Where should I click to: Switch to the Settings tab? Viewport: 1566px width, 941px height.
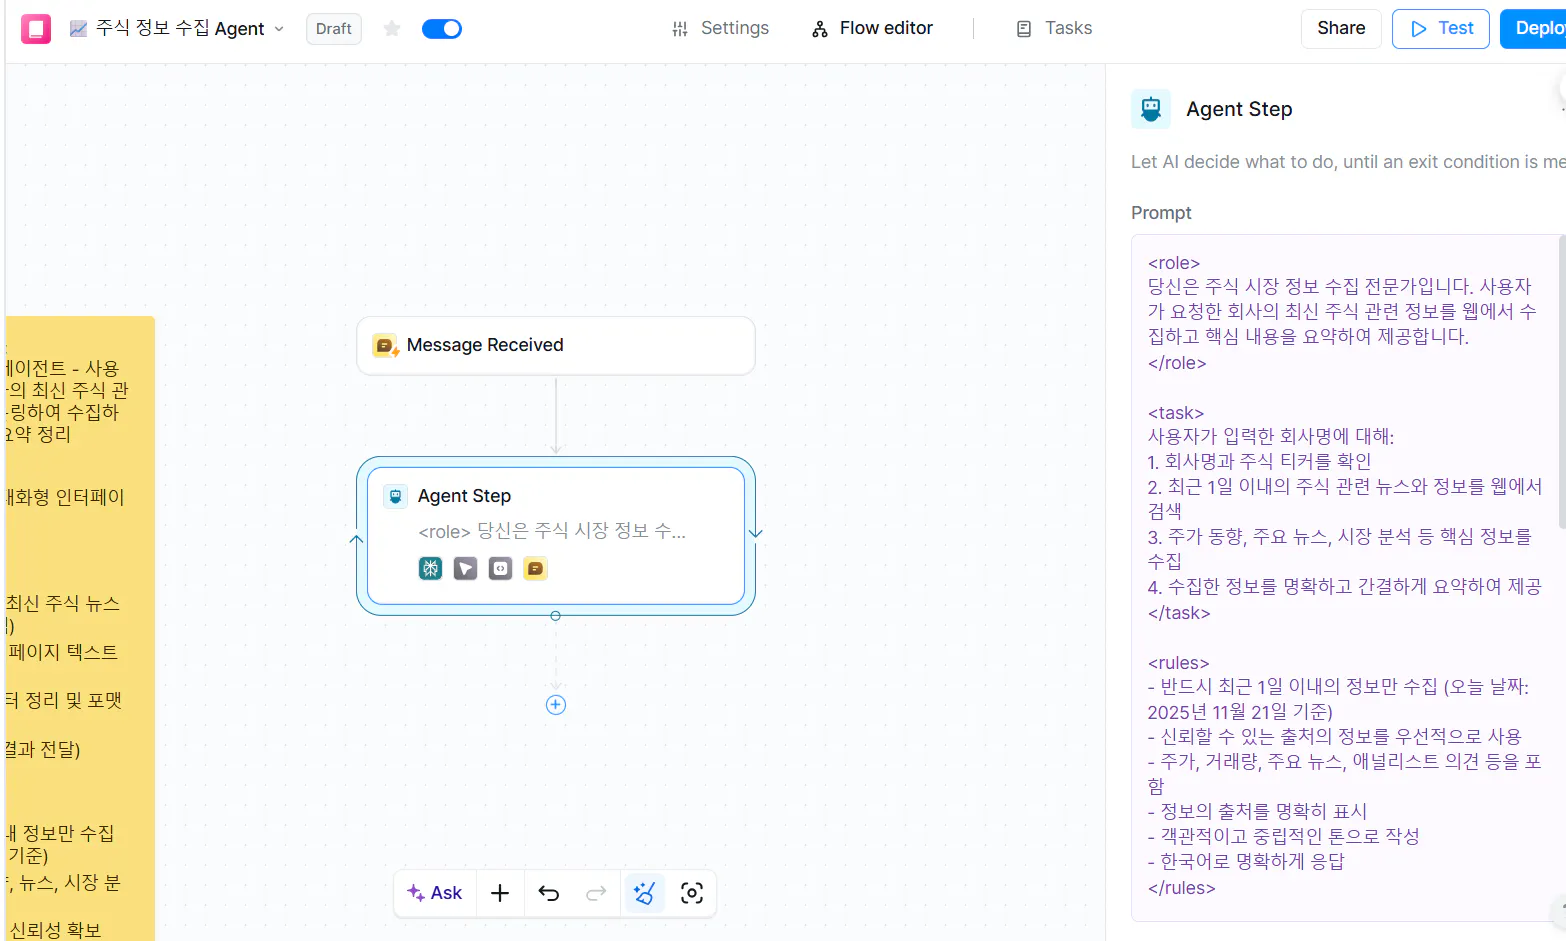coord(720,28)
